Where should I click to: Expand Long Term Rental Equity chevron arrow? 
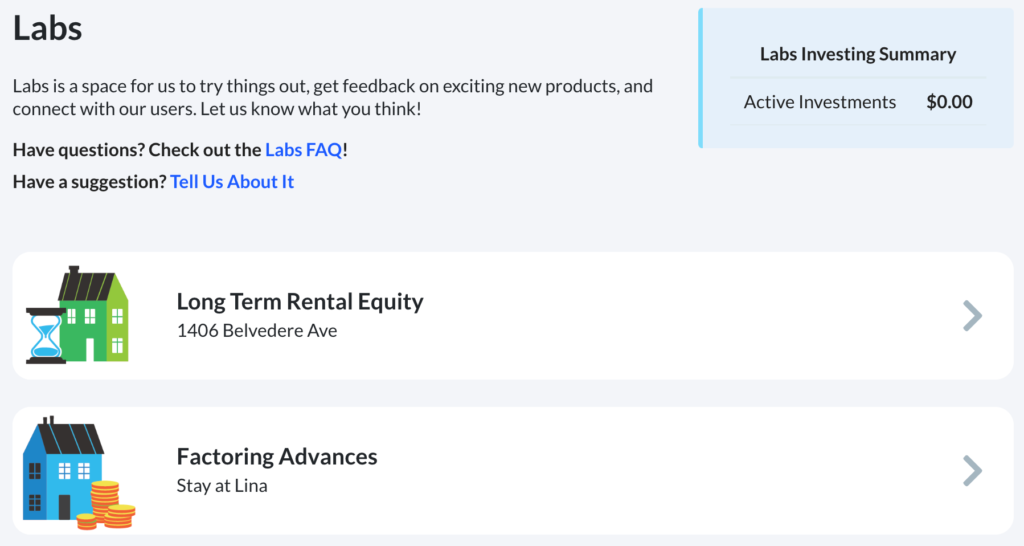coord(972,316)
